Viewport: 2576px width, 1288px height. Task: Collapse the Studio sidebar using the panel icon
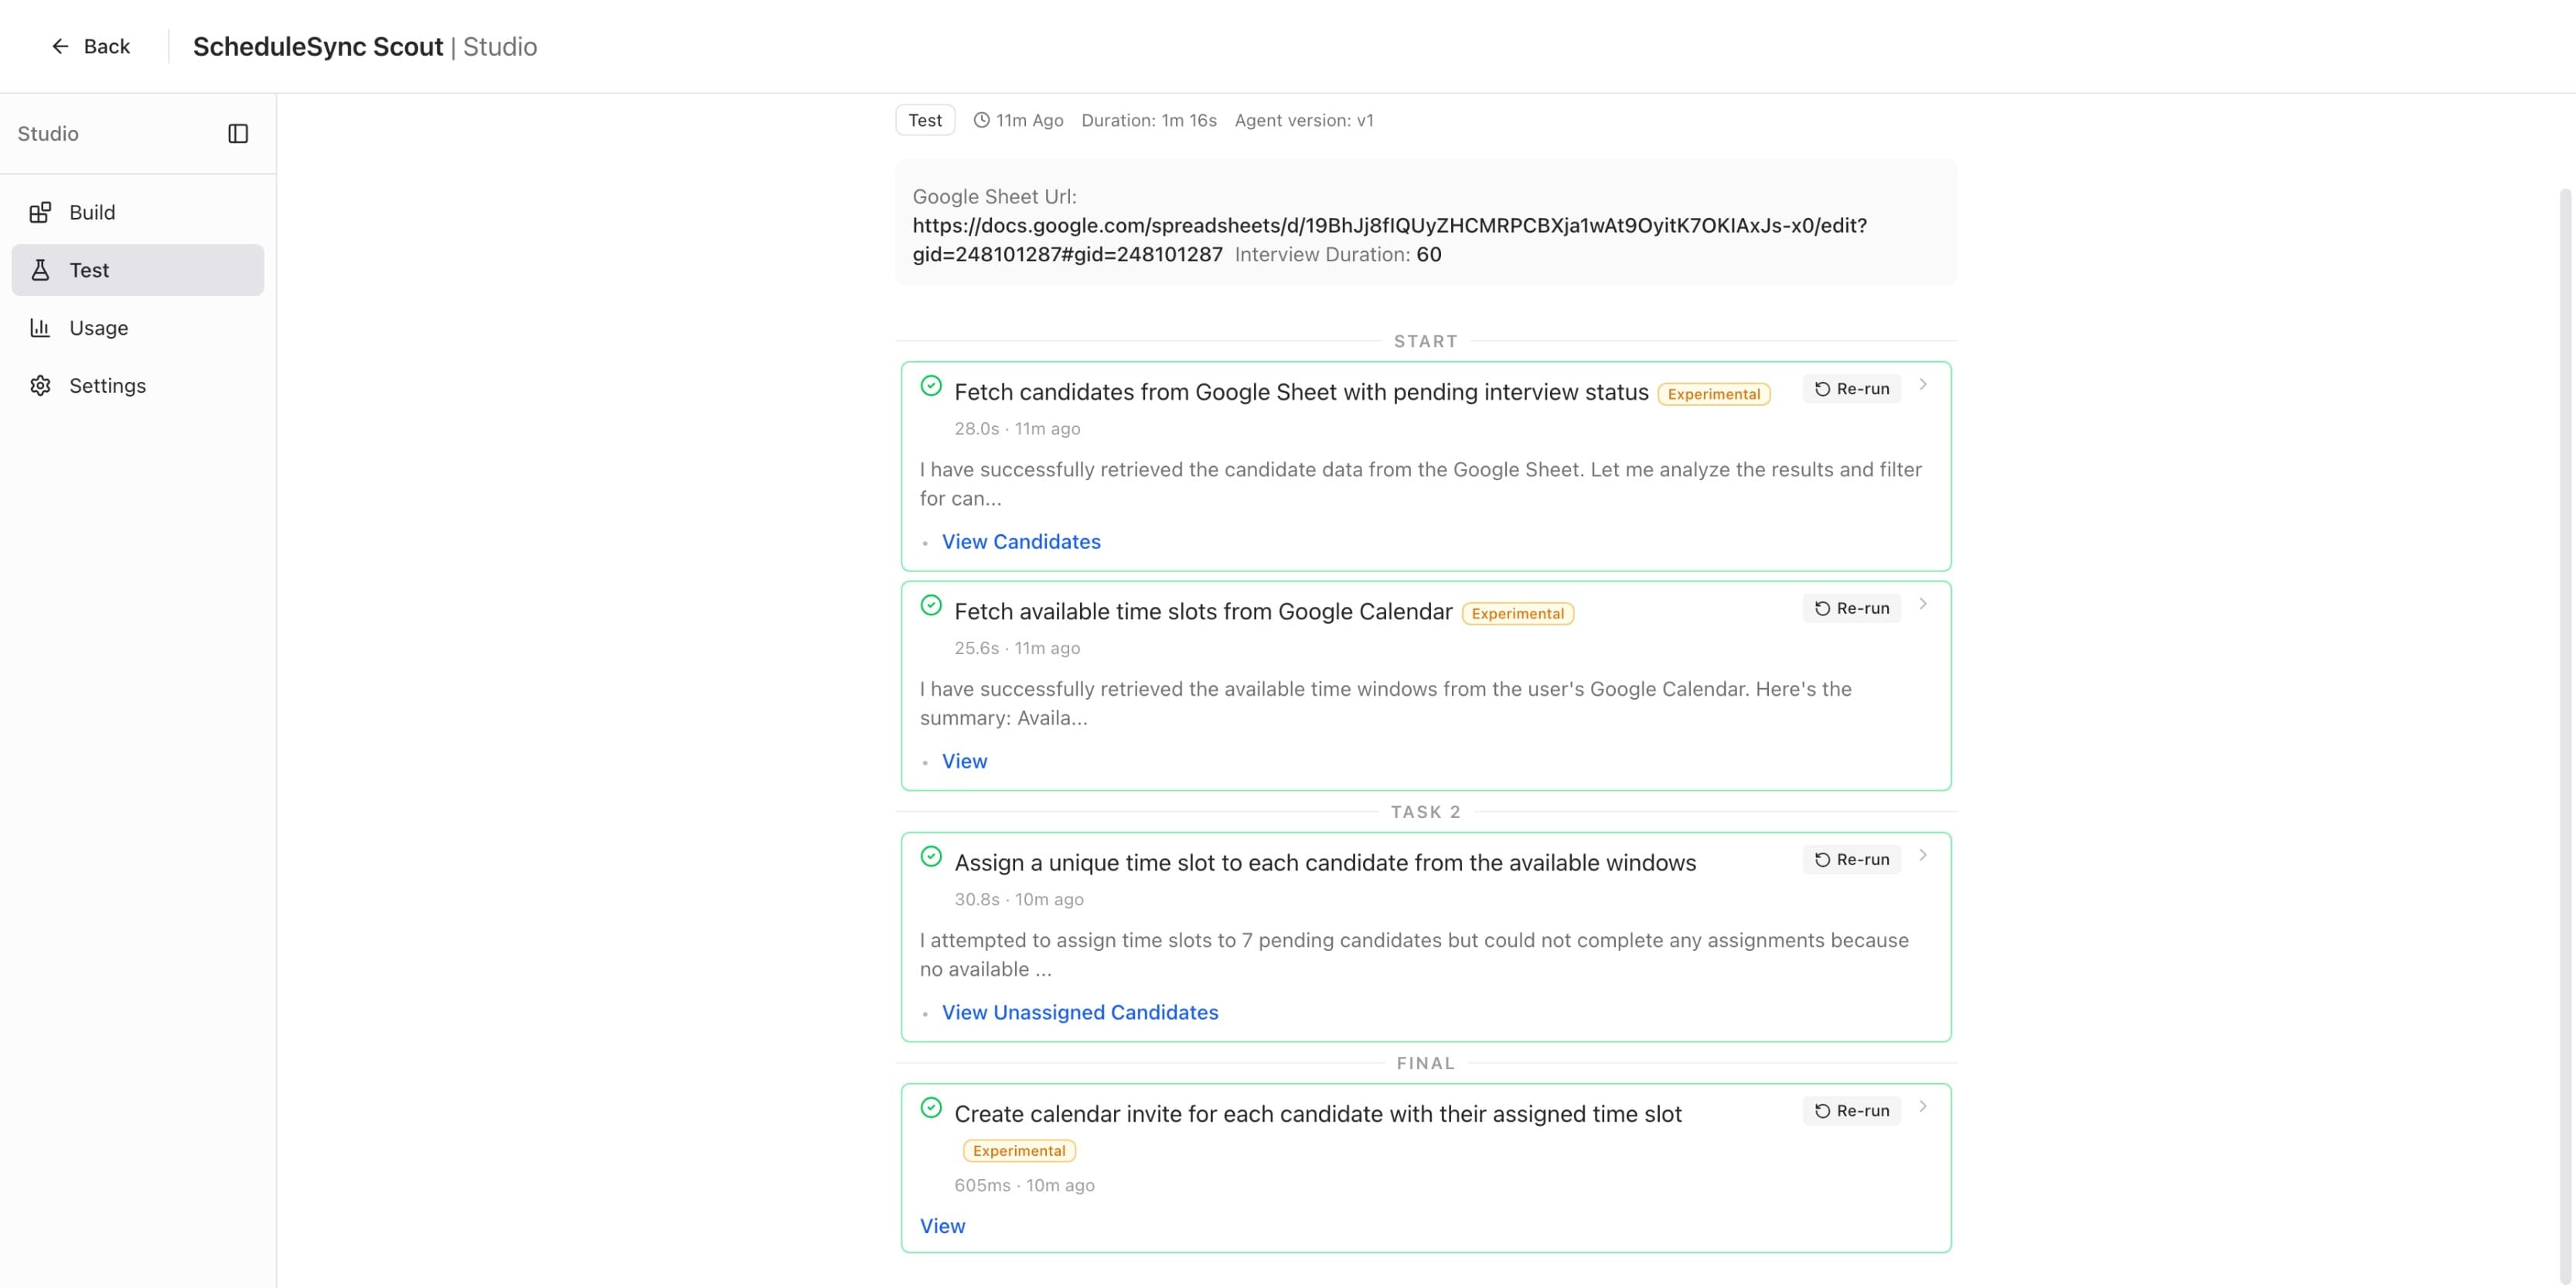tap(240, 133)
